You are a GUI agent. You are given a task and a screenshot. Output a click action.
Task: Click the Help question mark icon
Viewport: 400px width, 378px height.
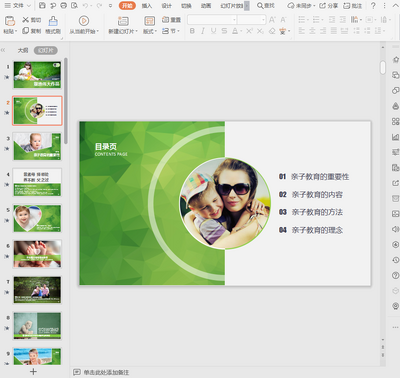373,6
